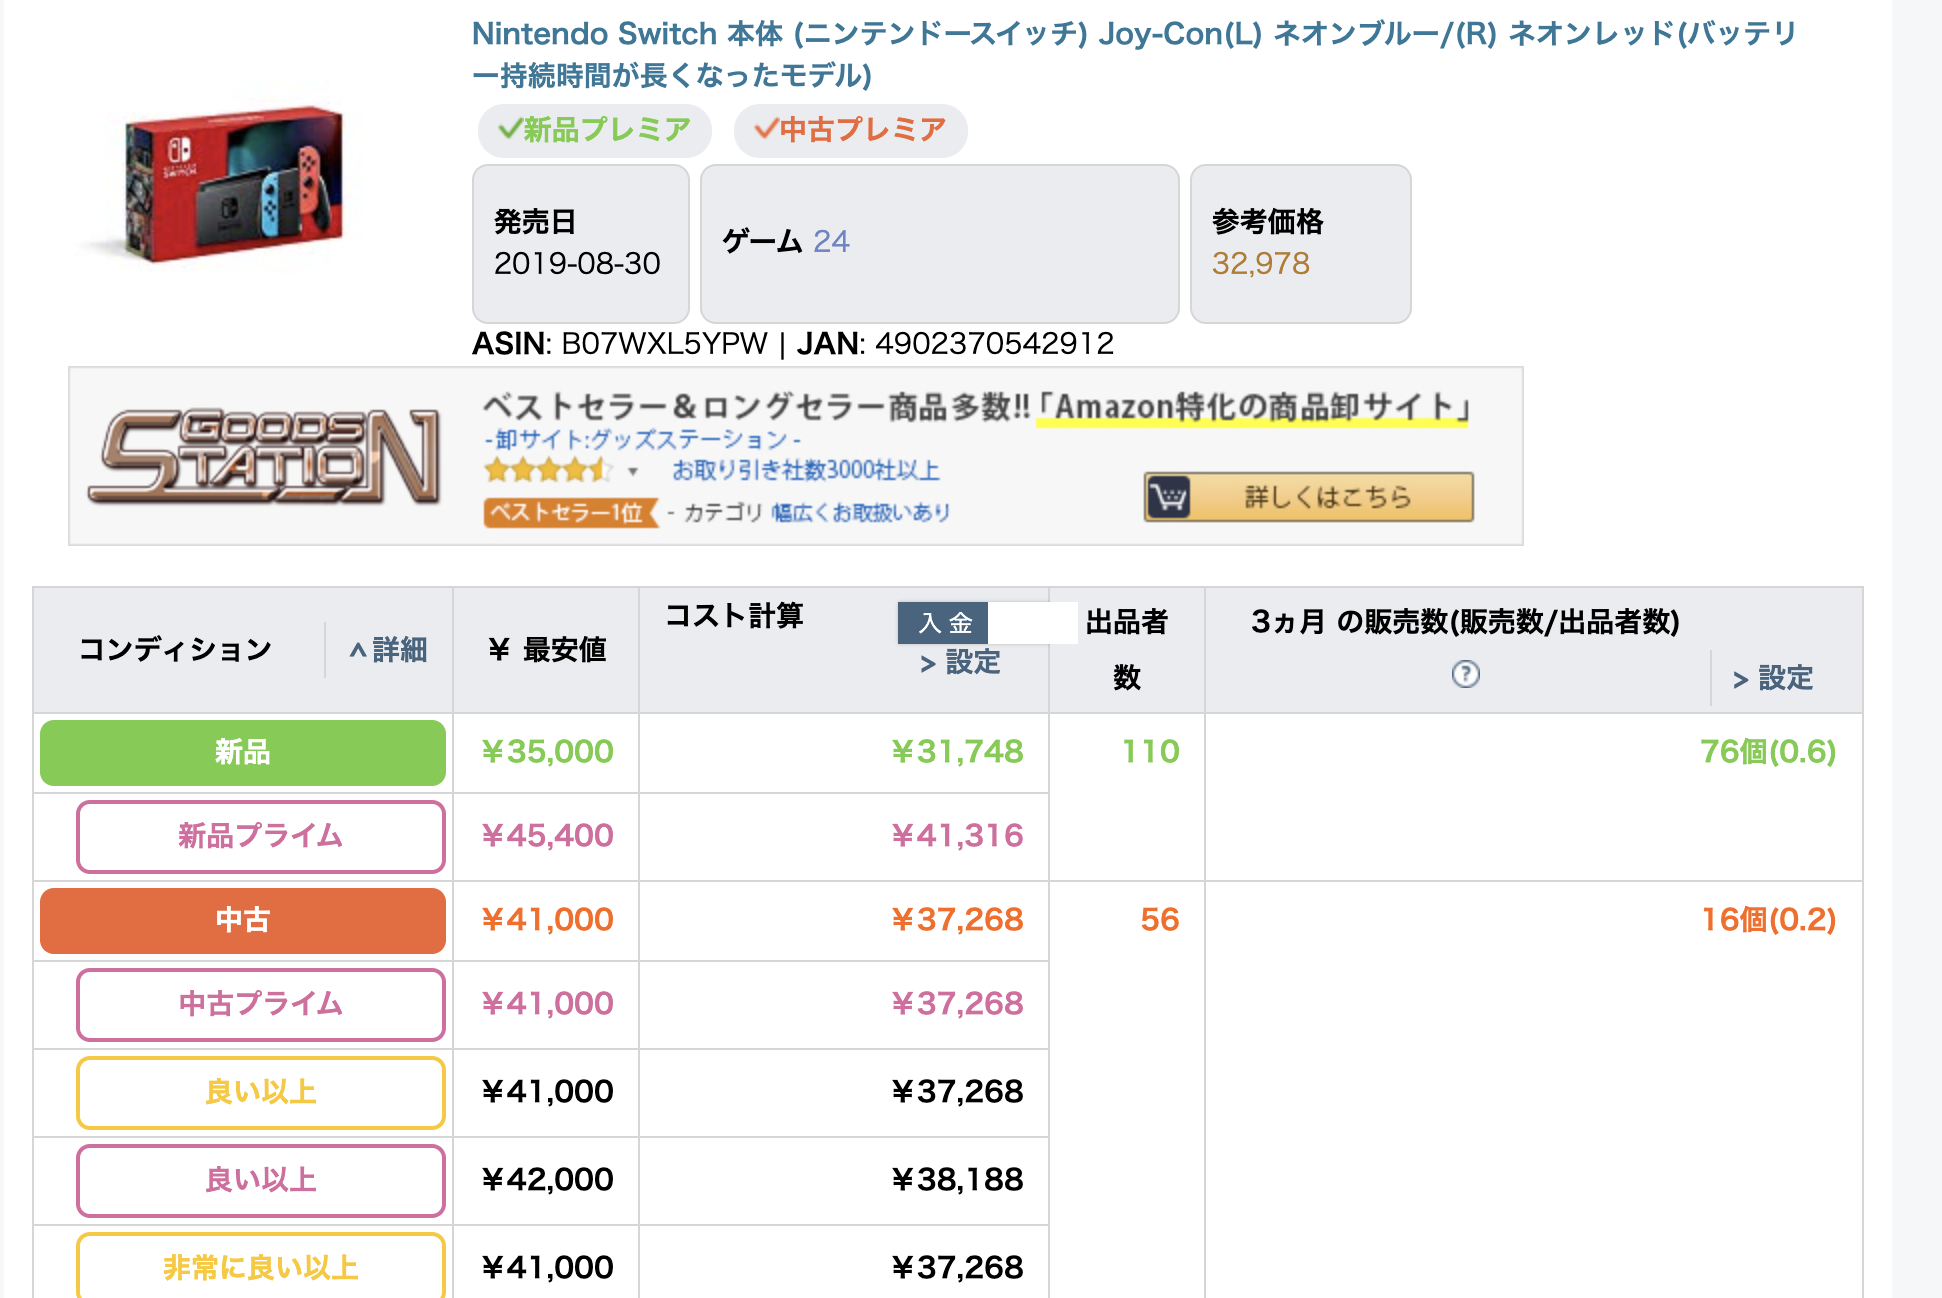Click the help question mark icon
This screenshot has width=1942, height=1298.
1465,674
